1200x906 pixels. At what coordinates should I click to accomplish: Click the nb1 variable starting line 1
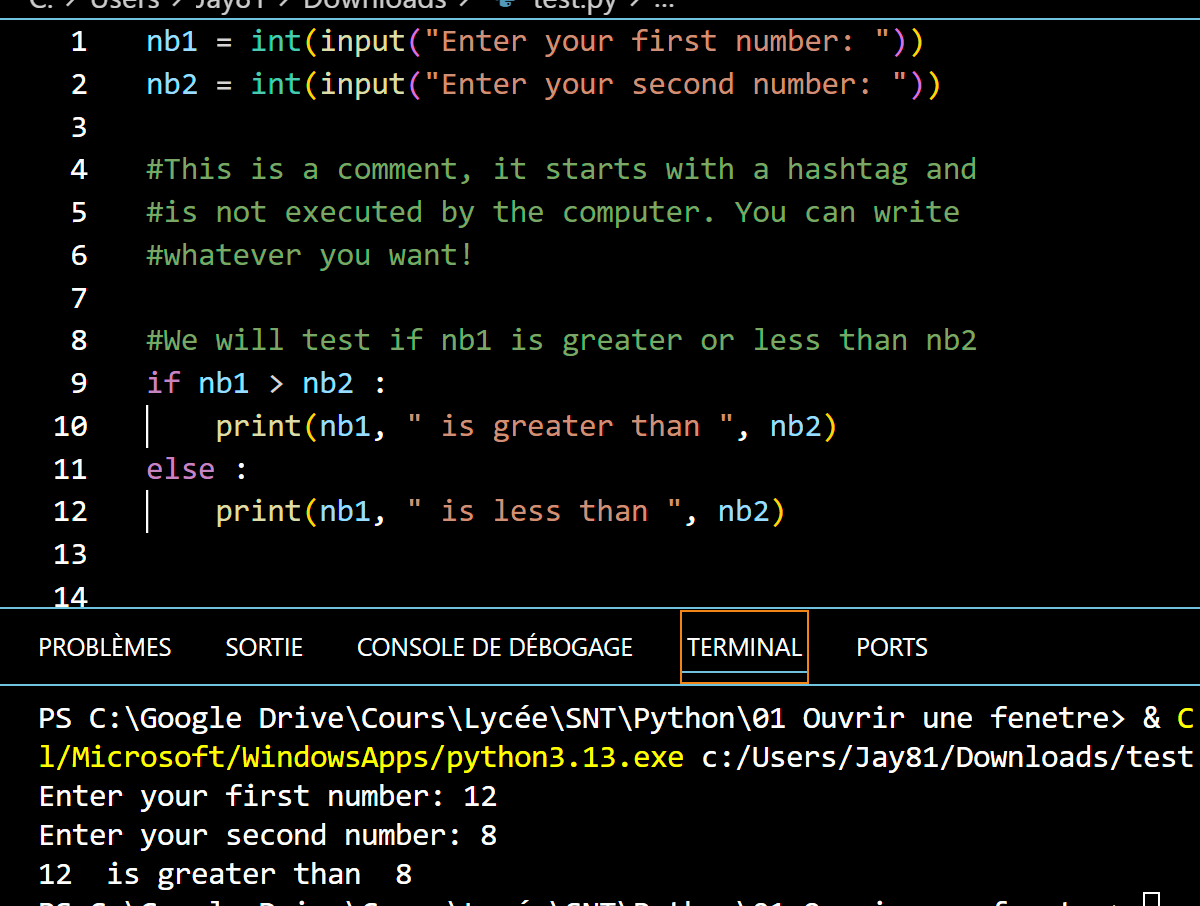pos(172,42)
